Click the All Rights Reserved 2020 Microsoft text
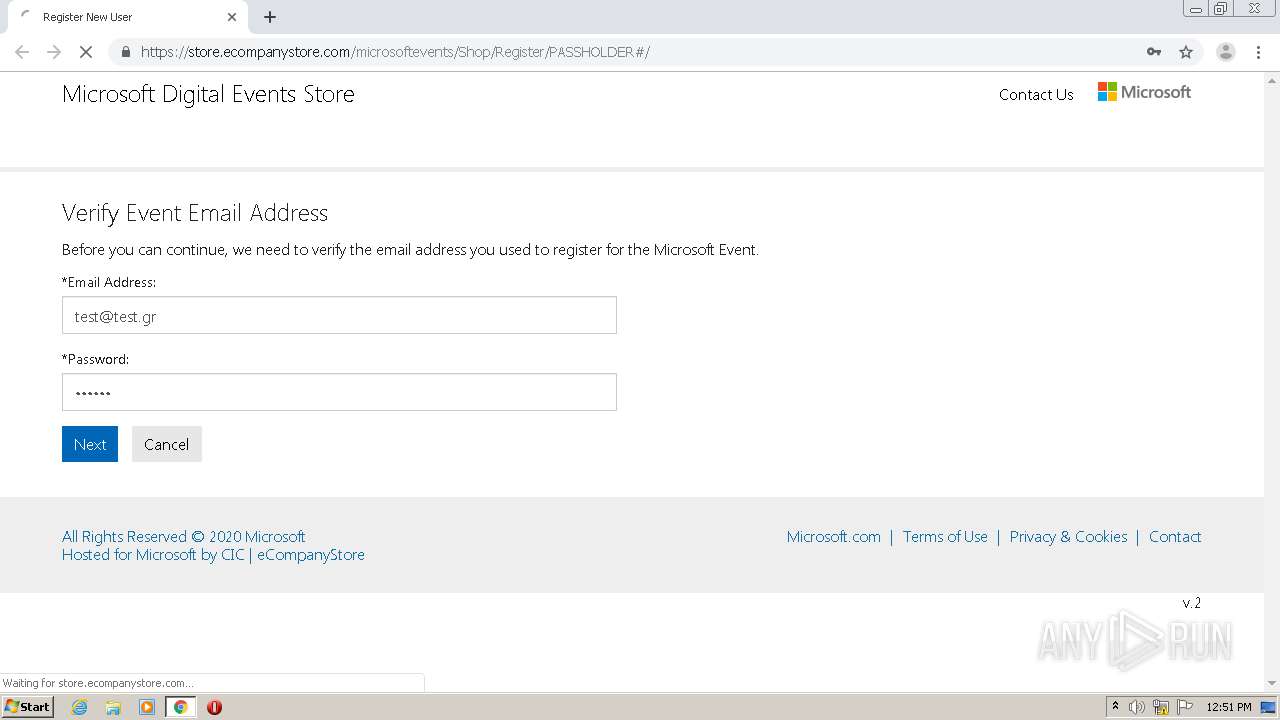Viewport: 1280px width, 720px height. (184, 537)
